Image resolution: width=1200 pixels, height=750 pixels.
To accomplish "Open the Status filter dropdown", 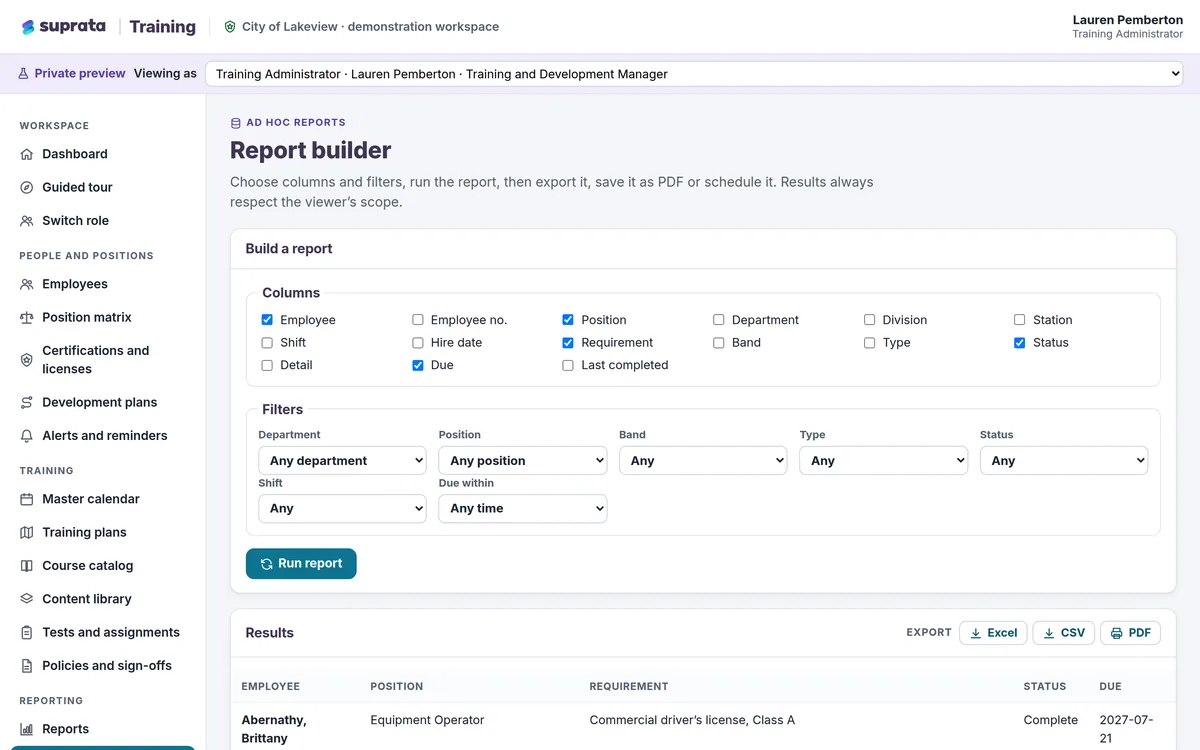I will [1064, 461].
